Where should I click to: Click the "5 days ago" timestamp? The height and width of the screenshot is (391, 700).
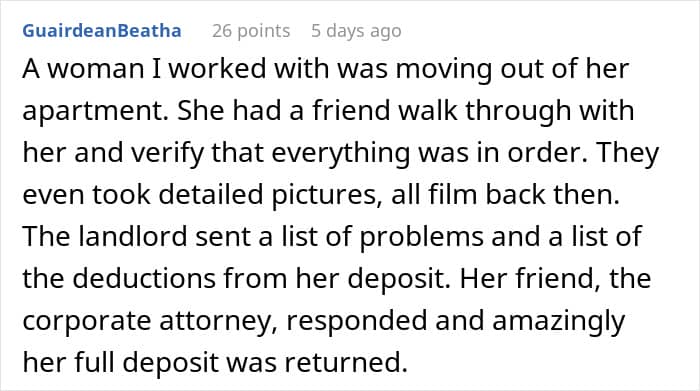click(x=356, y=31)
